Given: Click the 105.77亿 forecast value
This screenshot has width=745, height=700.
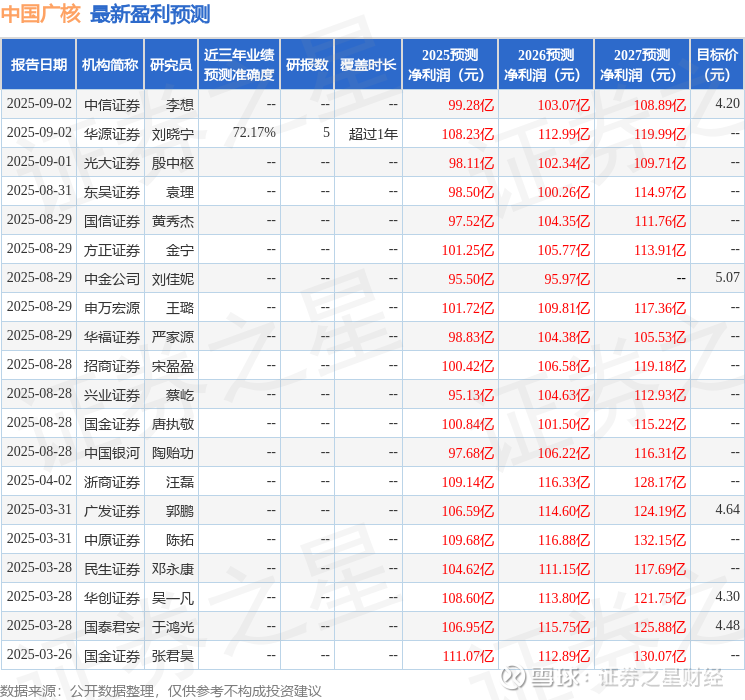Looking at the screenshot, I should (564, 250).
